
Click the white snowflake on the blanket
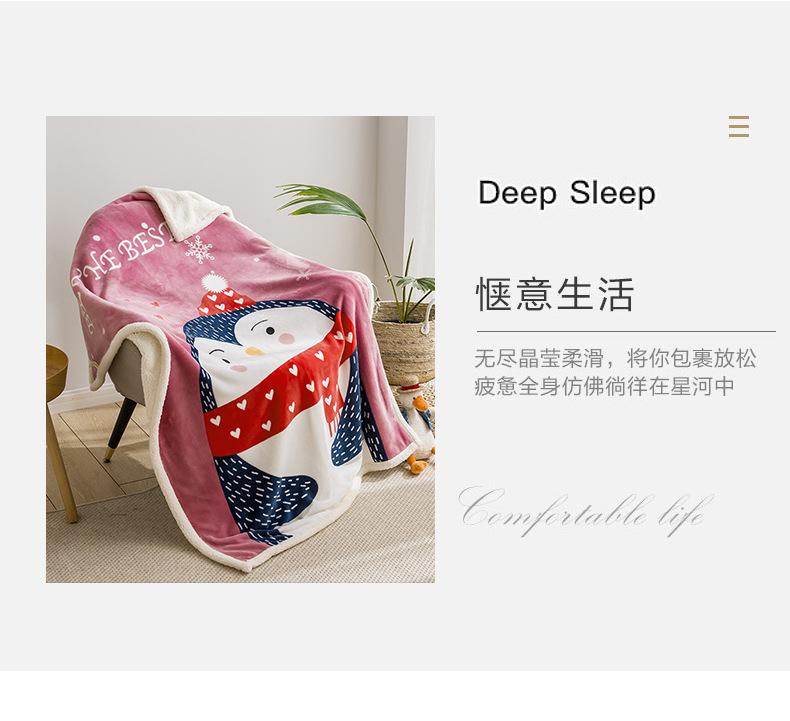pos(200,249)
